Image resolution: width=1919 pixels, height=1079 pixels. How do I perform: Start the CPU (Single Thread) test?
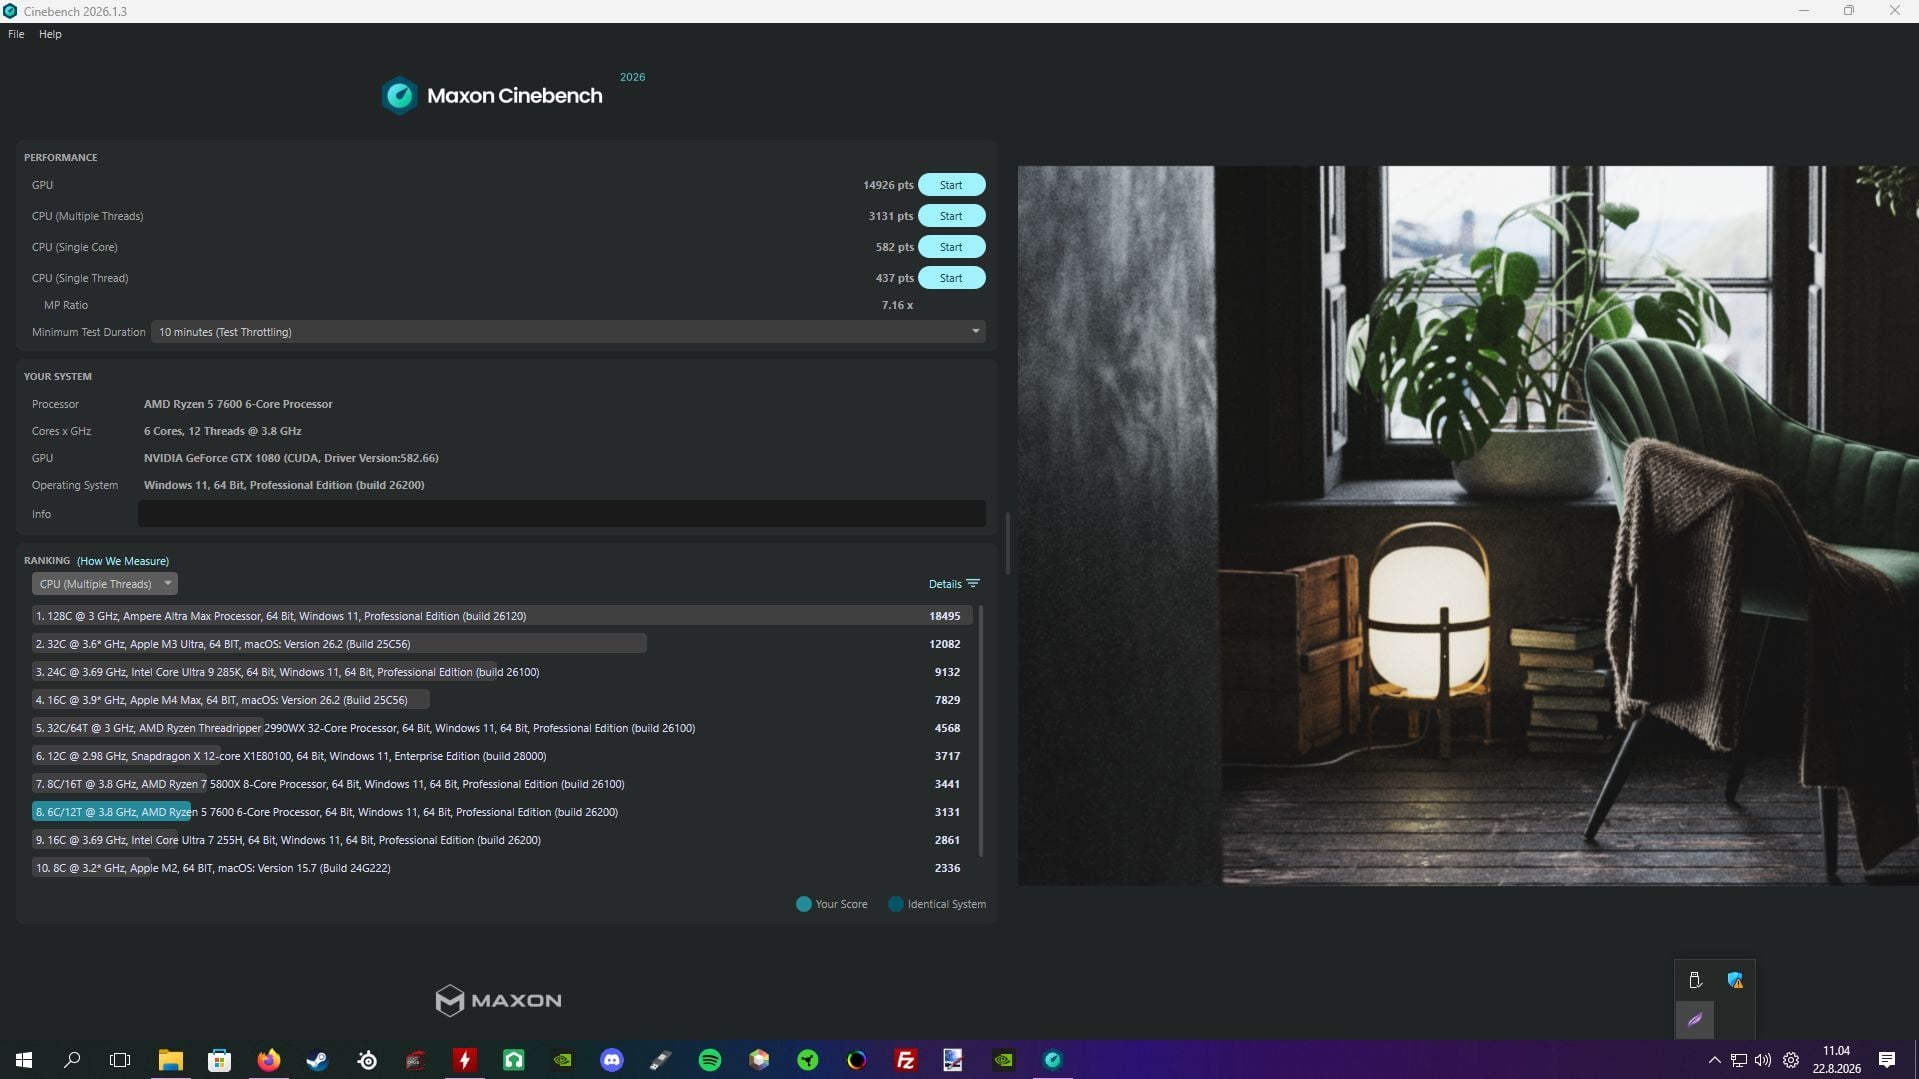tap(951, 278)
